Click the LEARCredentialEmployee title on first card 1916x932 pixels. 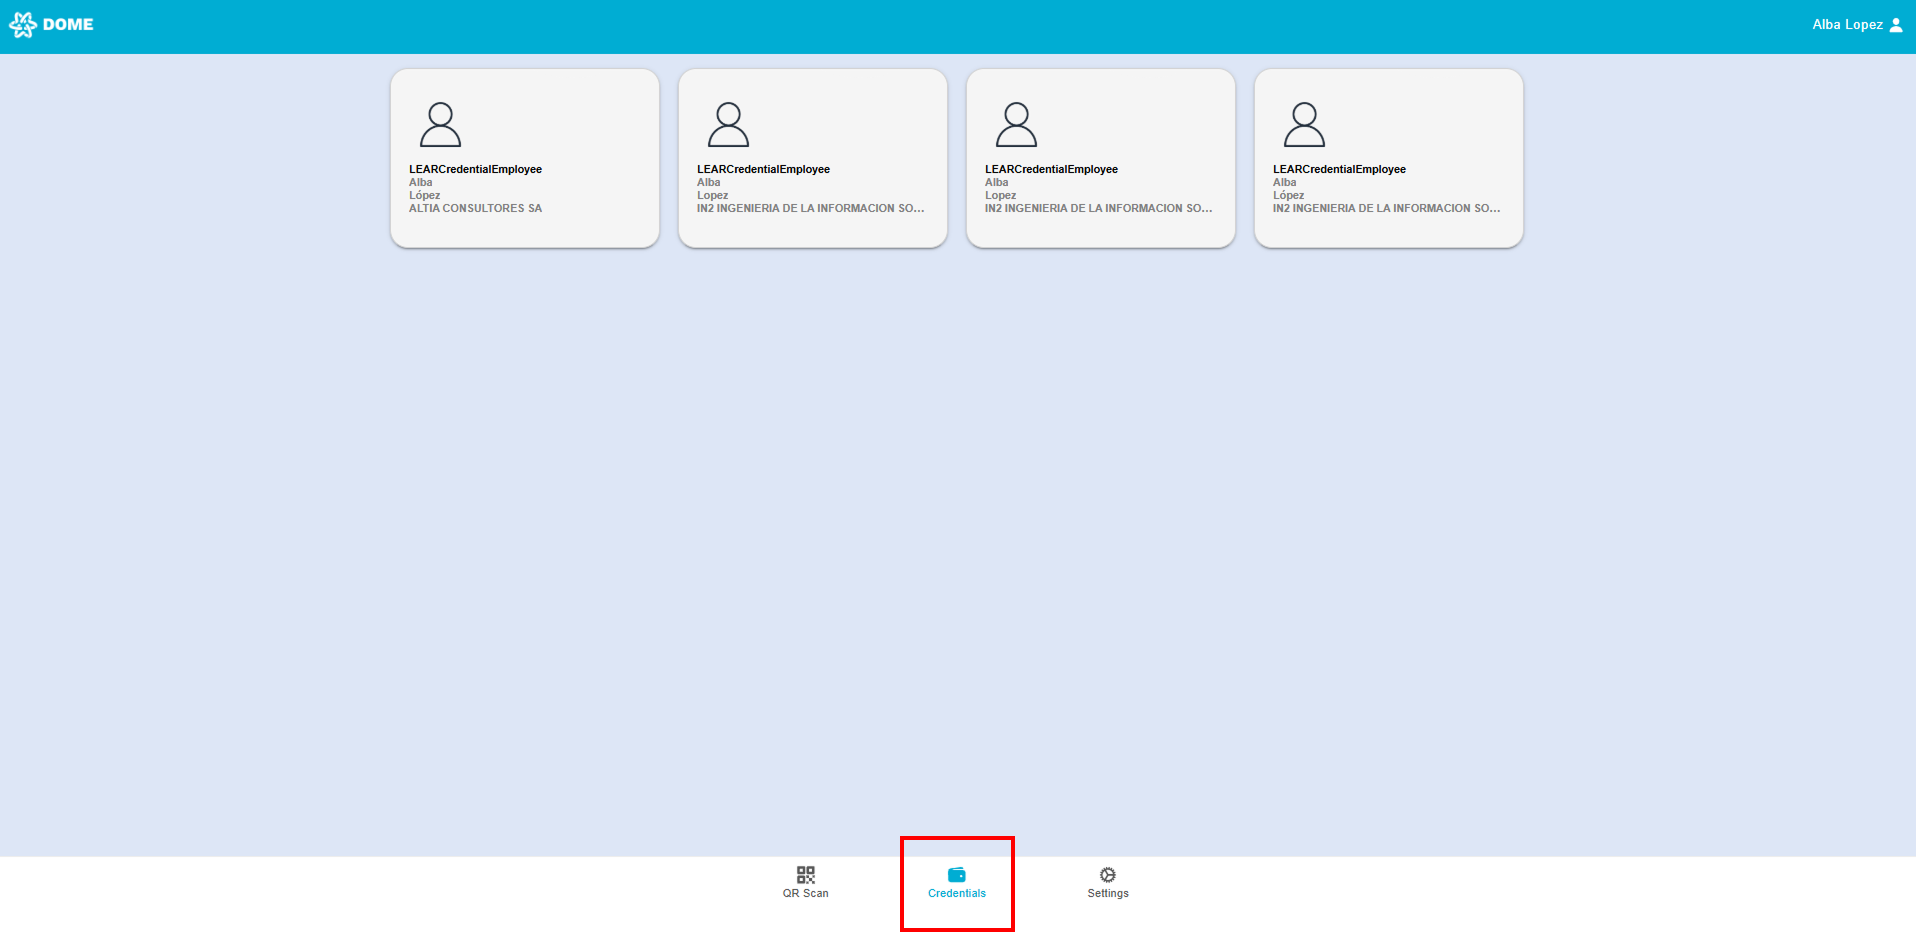(475, 169)
